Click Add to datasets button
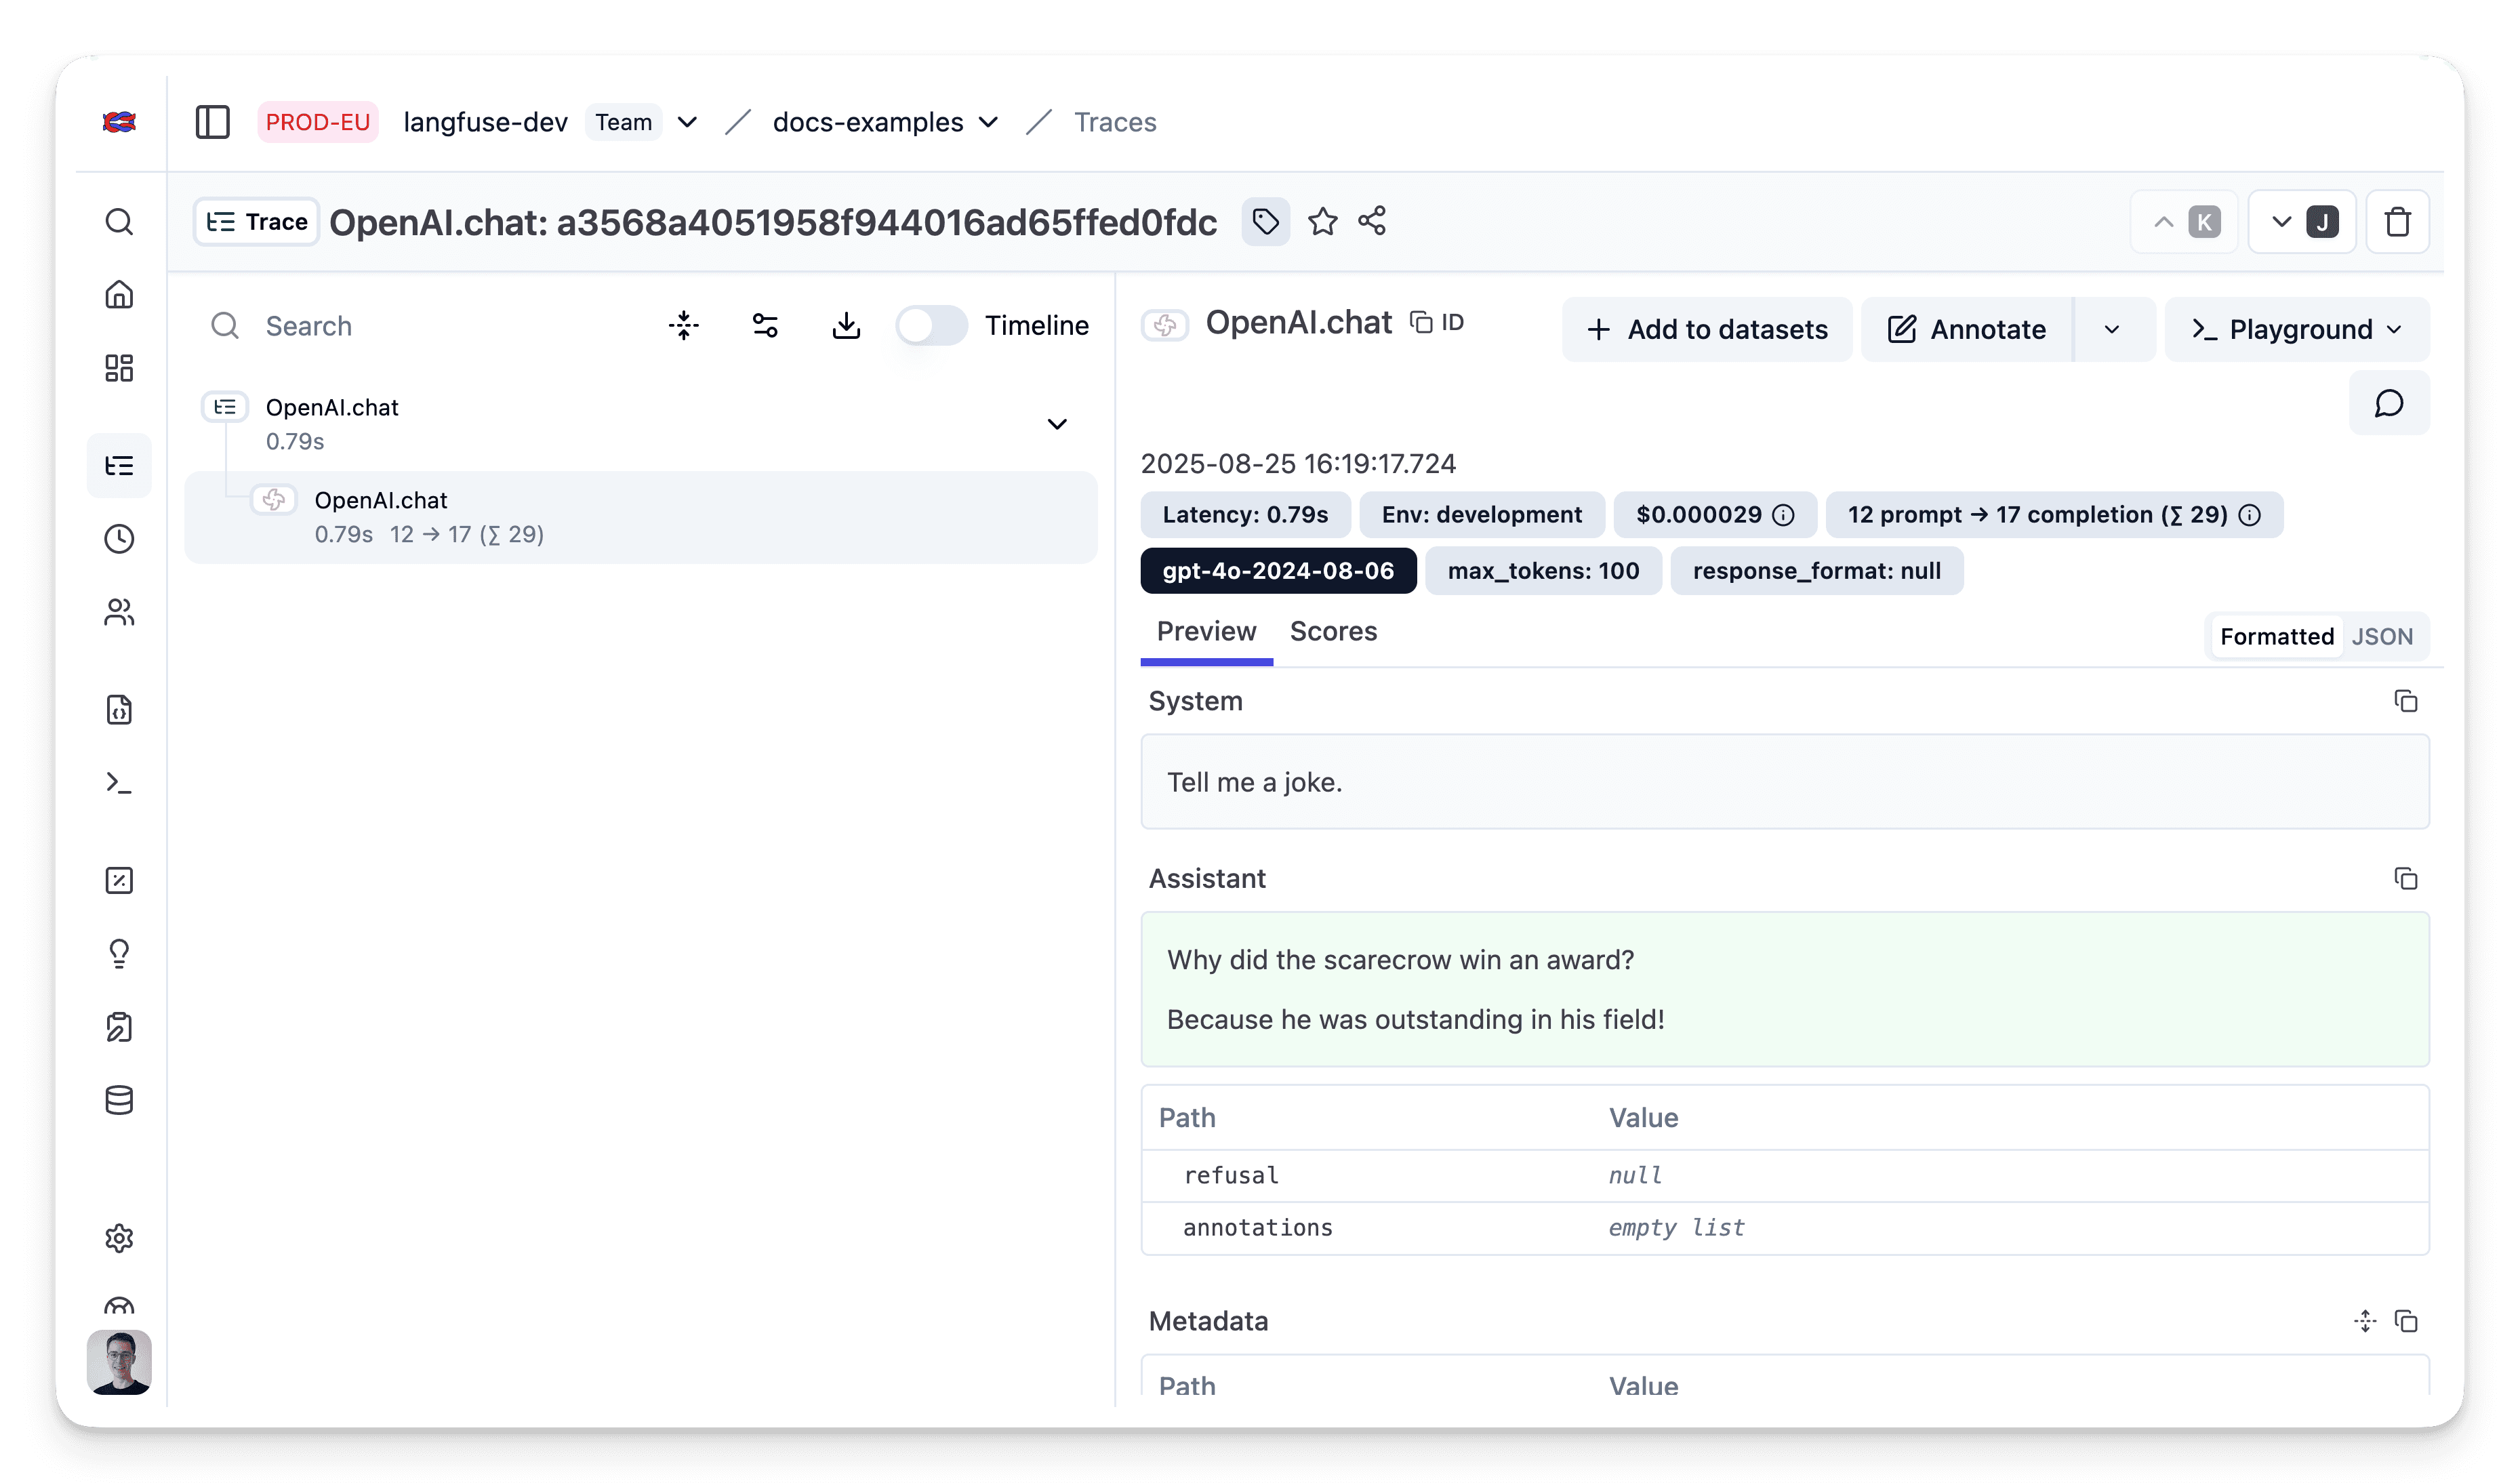 1707,330
